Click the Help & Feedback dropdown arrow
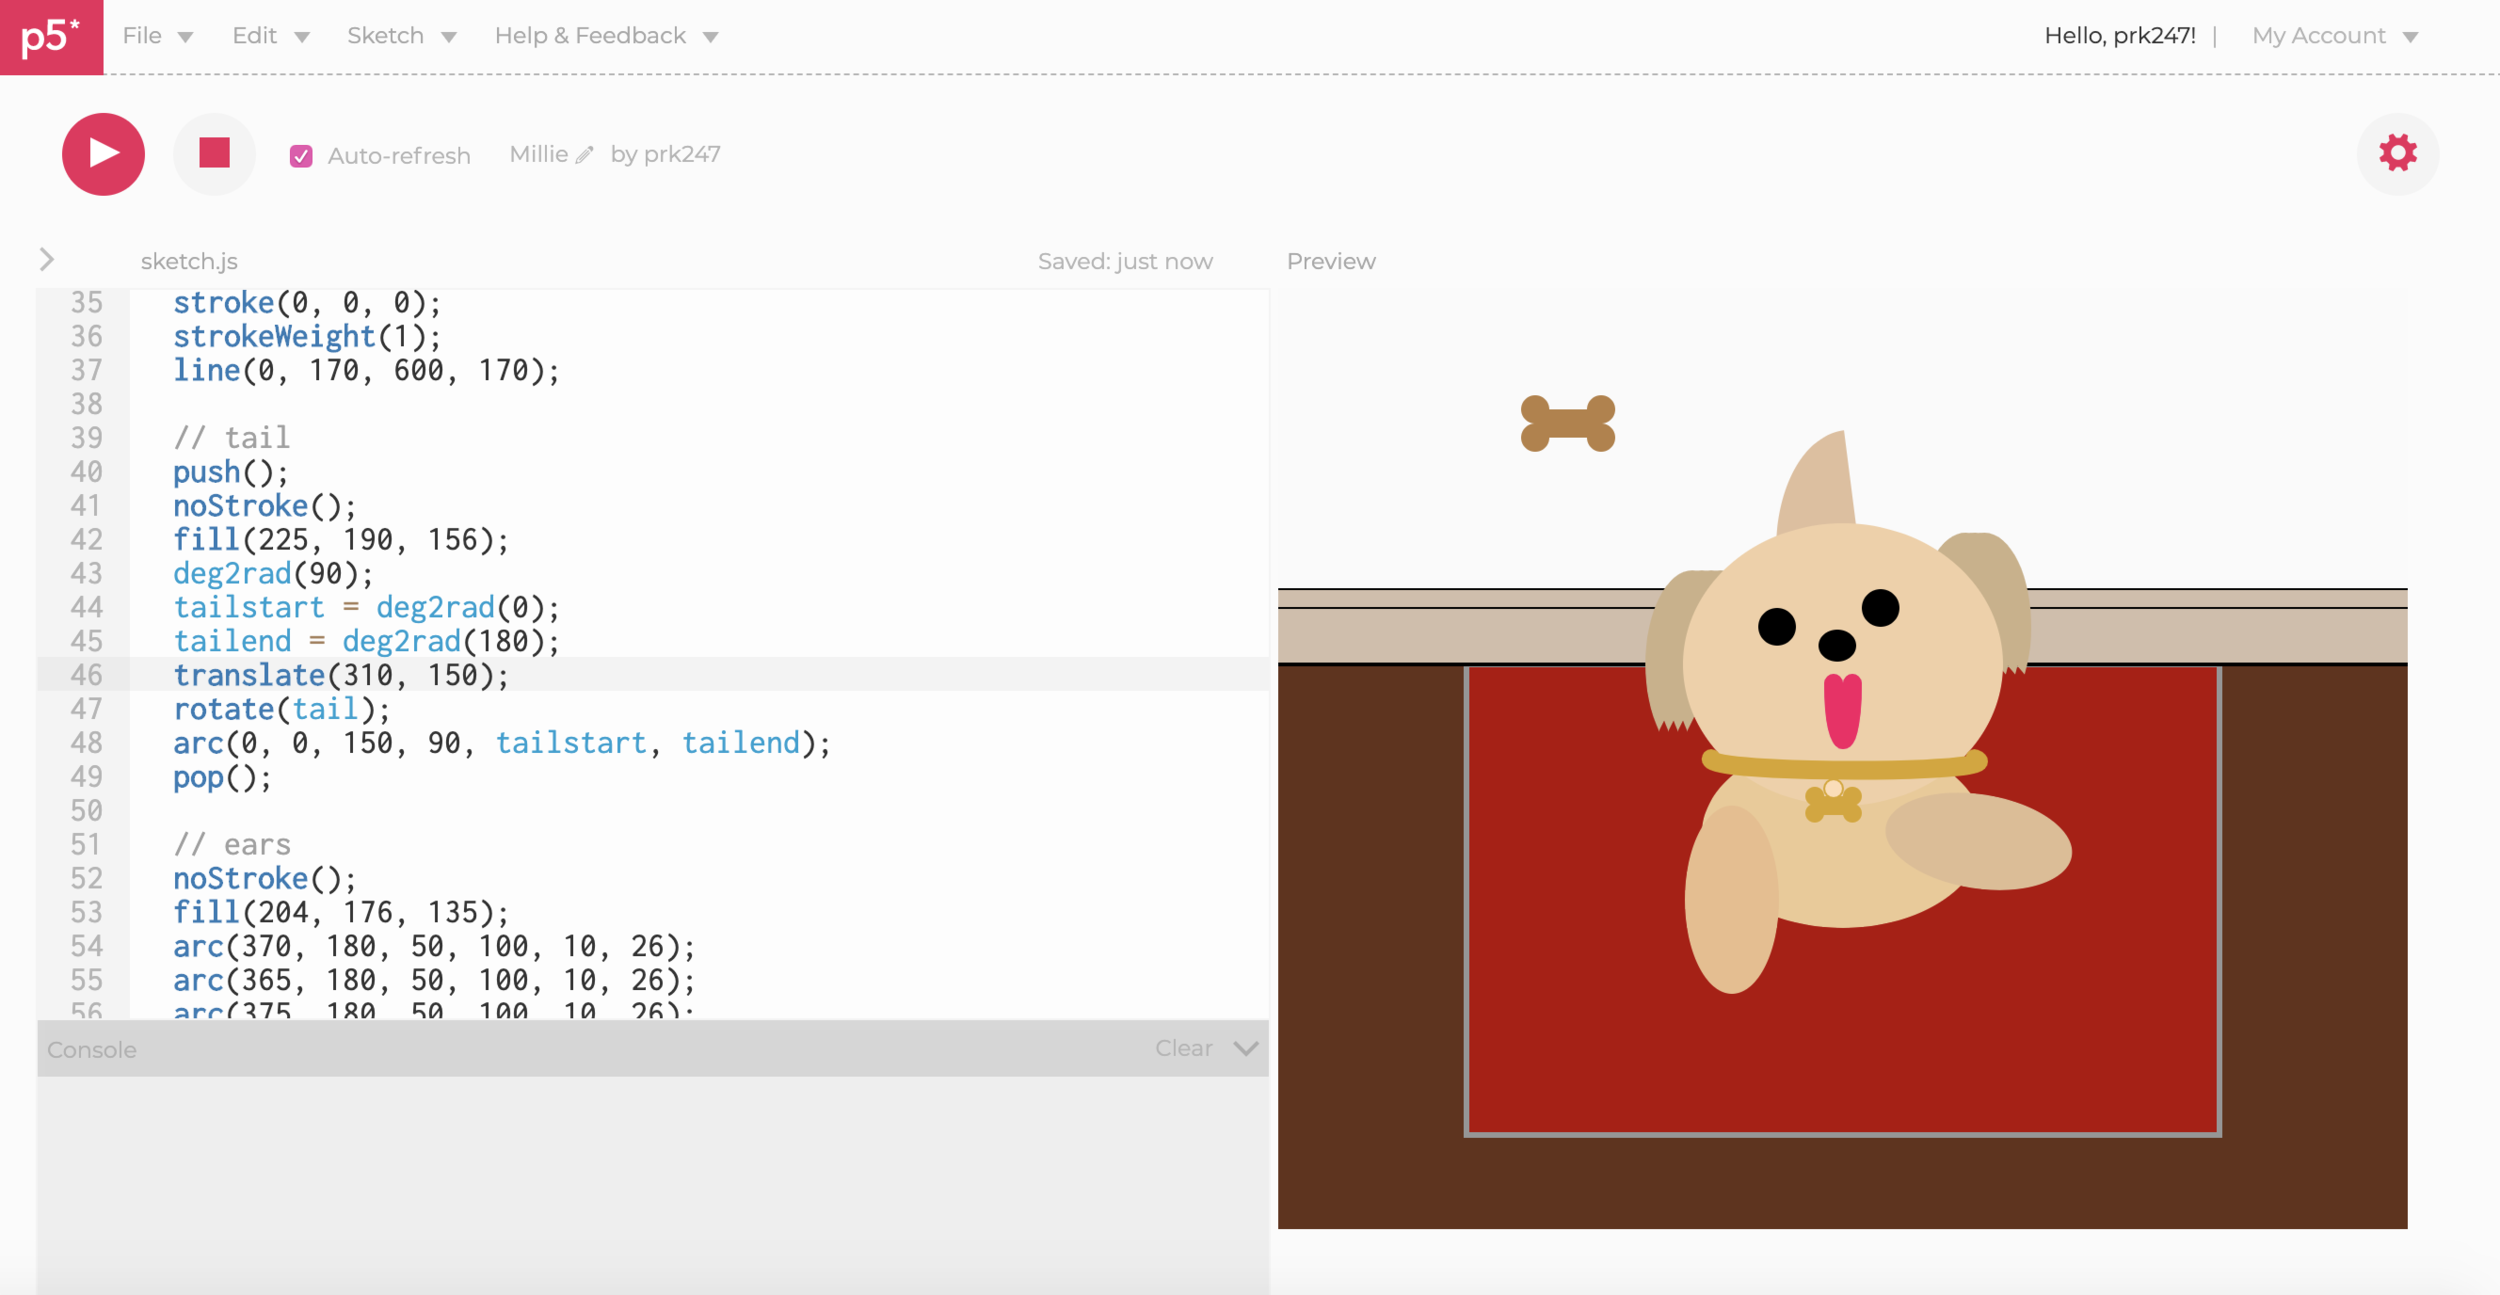The image size is (2500, 1295). (x=711, y=37)
